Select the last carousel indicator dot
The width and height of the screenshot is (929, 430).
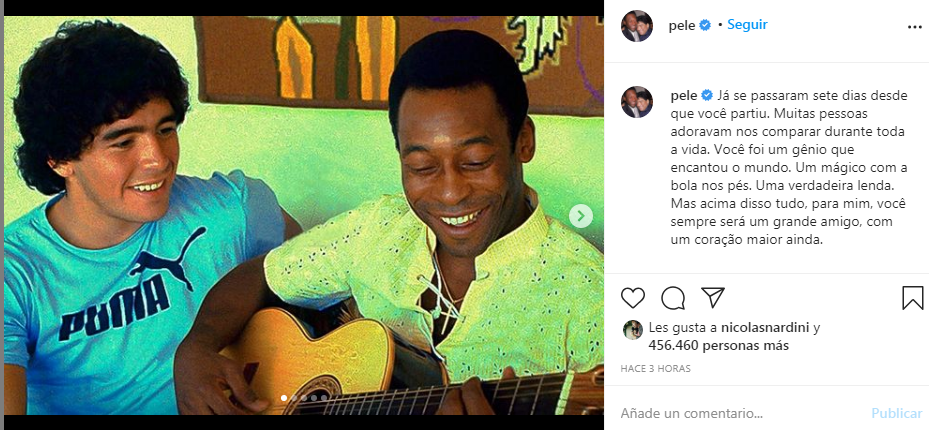(x=324, y=398)
